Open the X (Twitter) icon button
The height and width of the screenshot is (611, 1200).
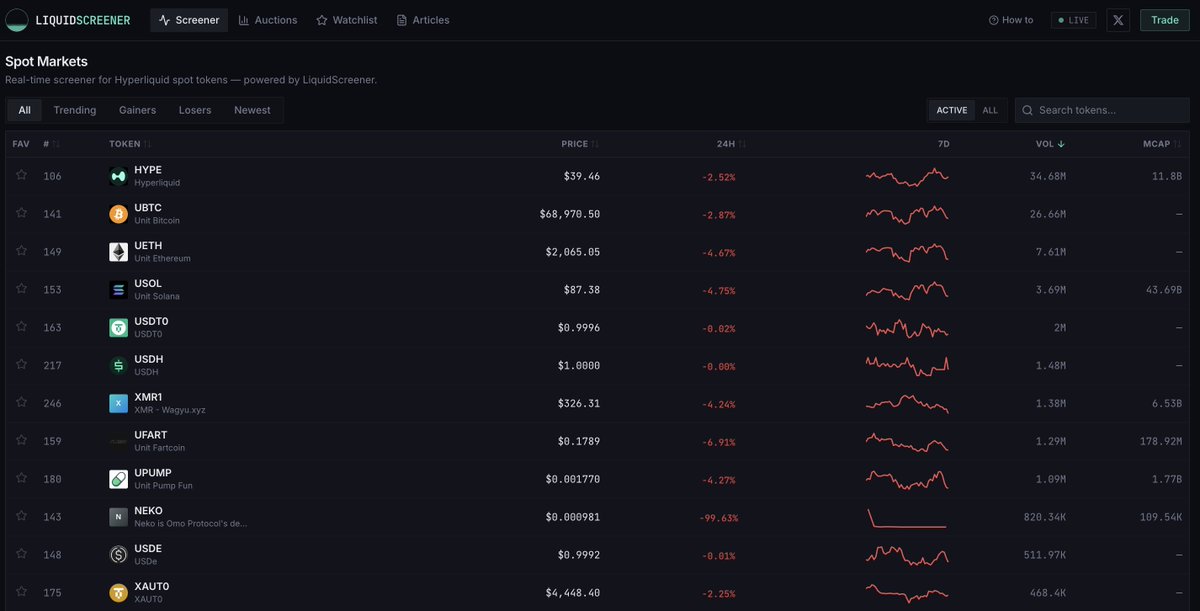point(1118,20)
